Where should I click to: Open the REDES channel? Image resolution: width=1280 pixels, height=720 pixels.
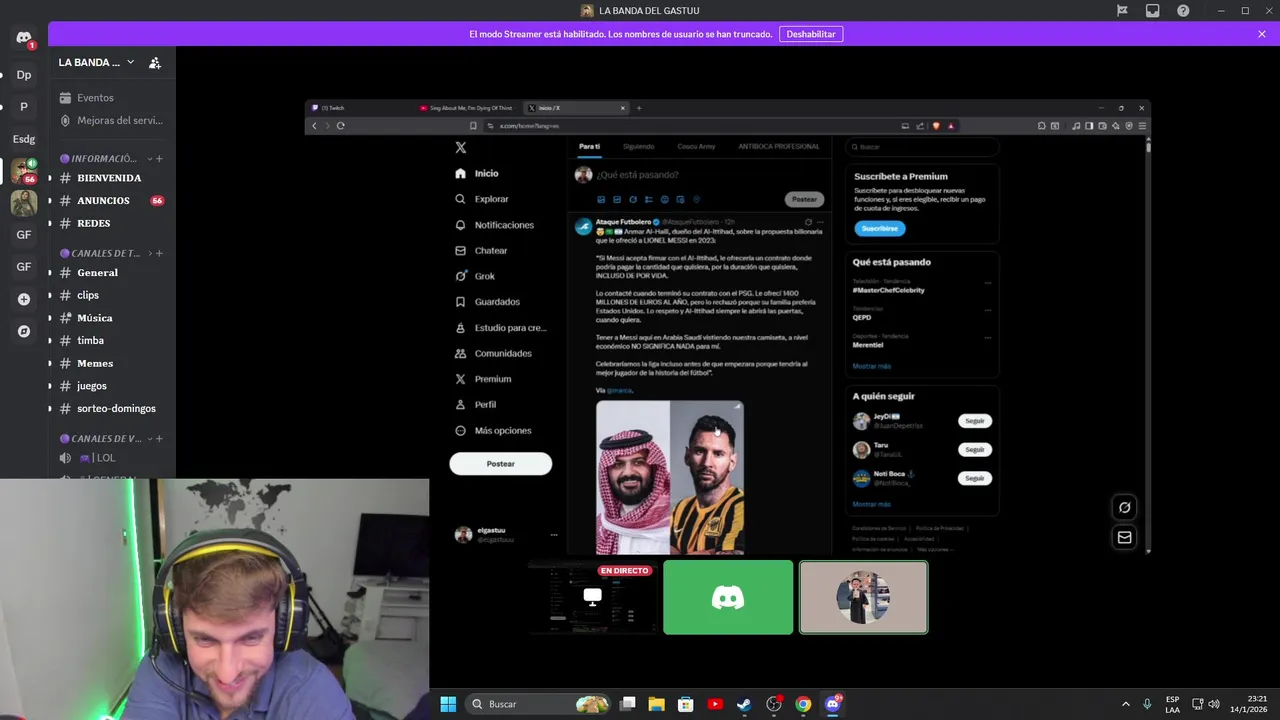111,223
